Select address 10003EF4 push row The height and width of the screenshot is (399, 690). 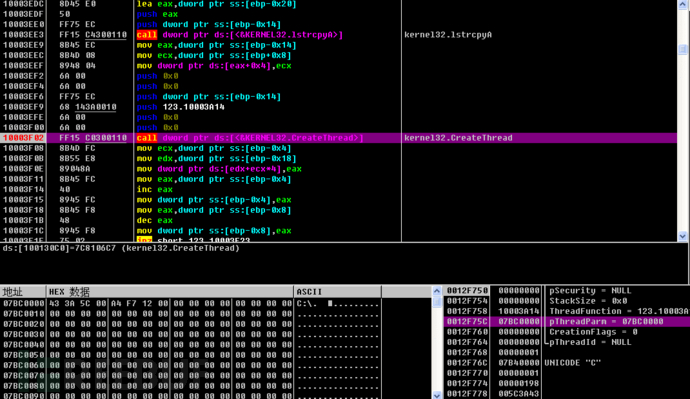tap(23, 86)
